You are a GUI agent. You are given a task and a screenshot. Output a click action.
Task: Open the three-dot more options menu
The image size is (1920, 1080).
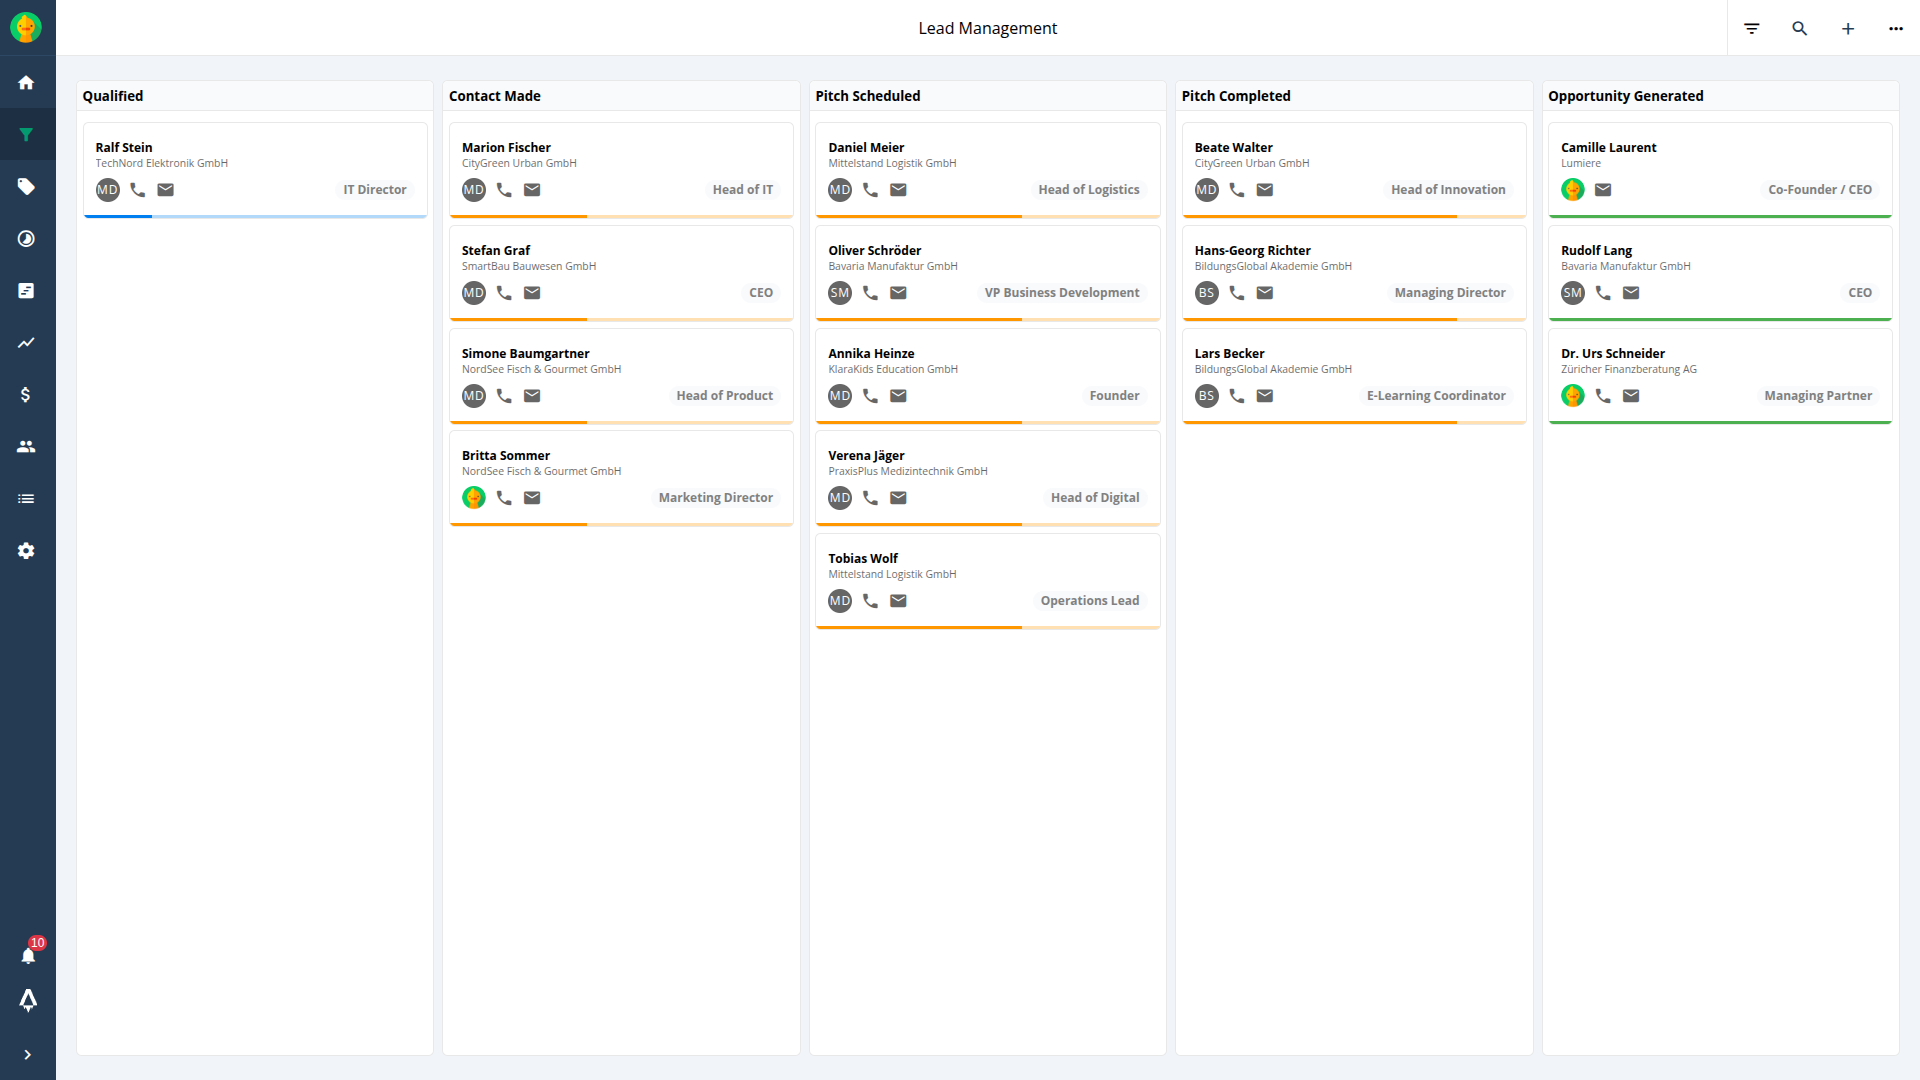click(1895, 28)
